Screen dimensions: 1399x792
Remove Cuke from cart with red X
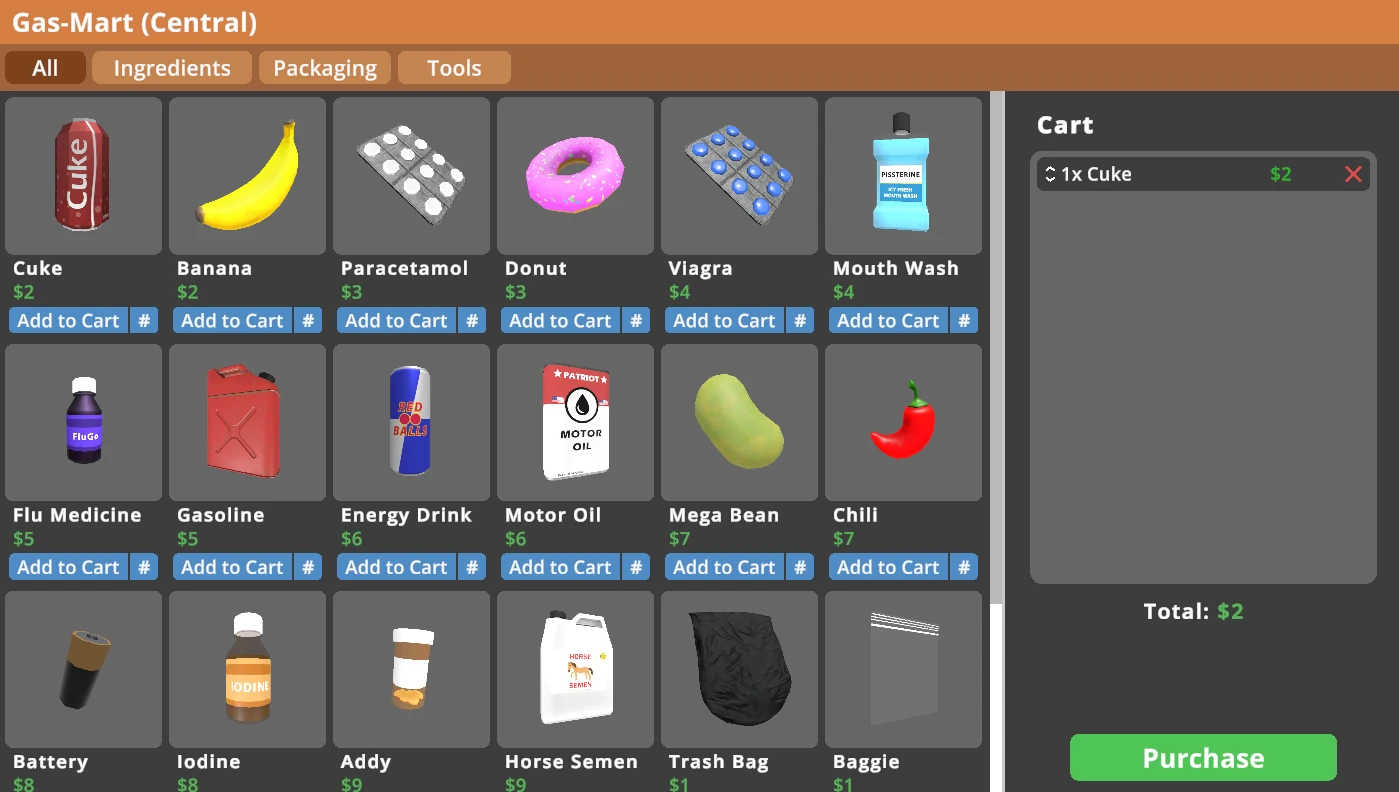[x=1353, y=175]
